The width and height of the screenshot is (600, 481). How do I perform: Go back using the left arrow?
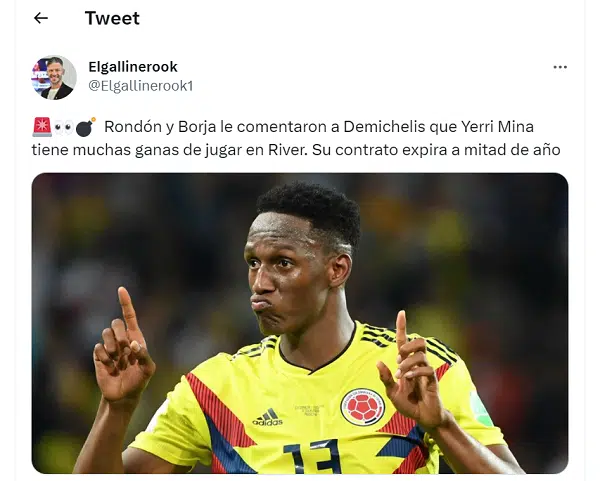click(41, 18)
